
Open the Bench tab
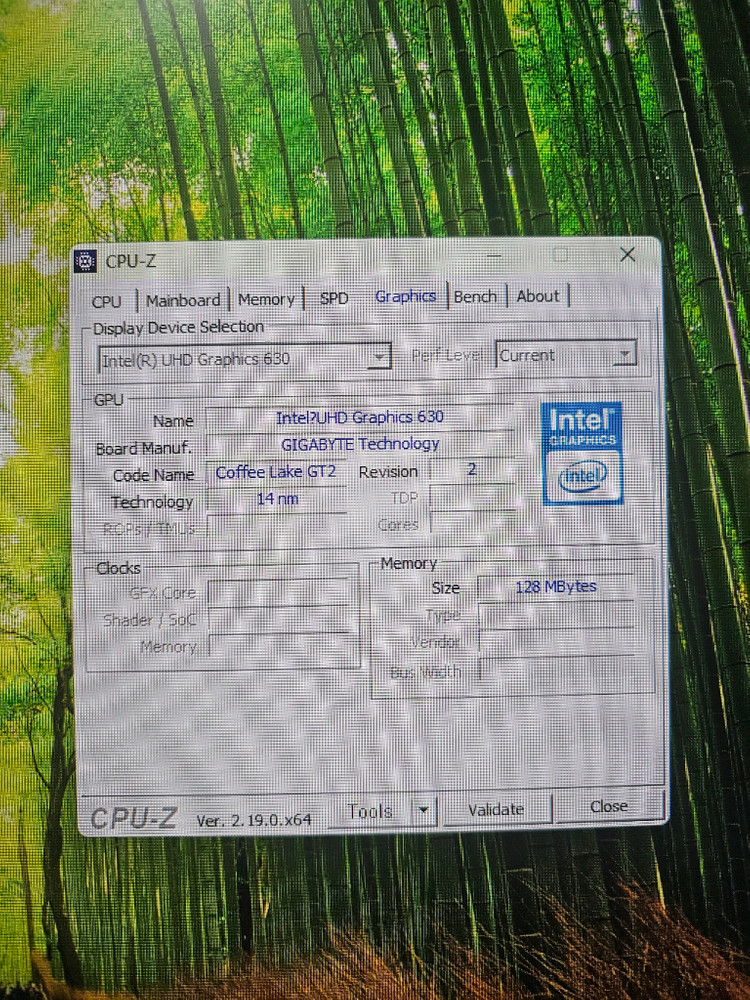(475, 297)
